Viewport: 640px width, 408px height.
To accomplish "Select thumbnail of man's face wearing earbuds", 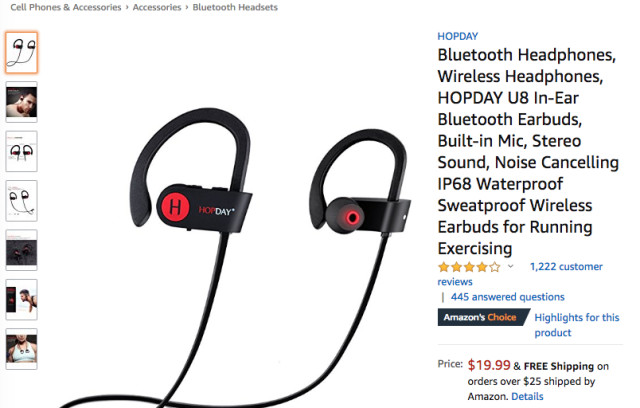I will coord(22,102).
